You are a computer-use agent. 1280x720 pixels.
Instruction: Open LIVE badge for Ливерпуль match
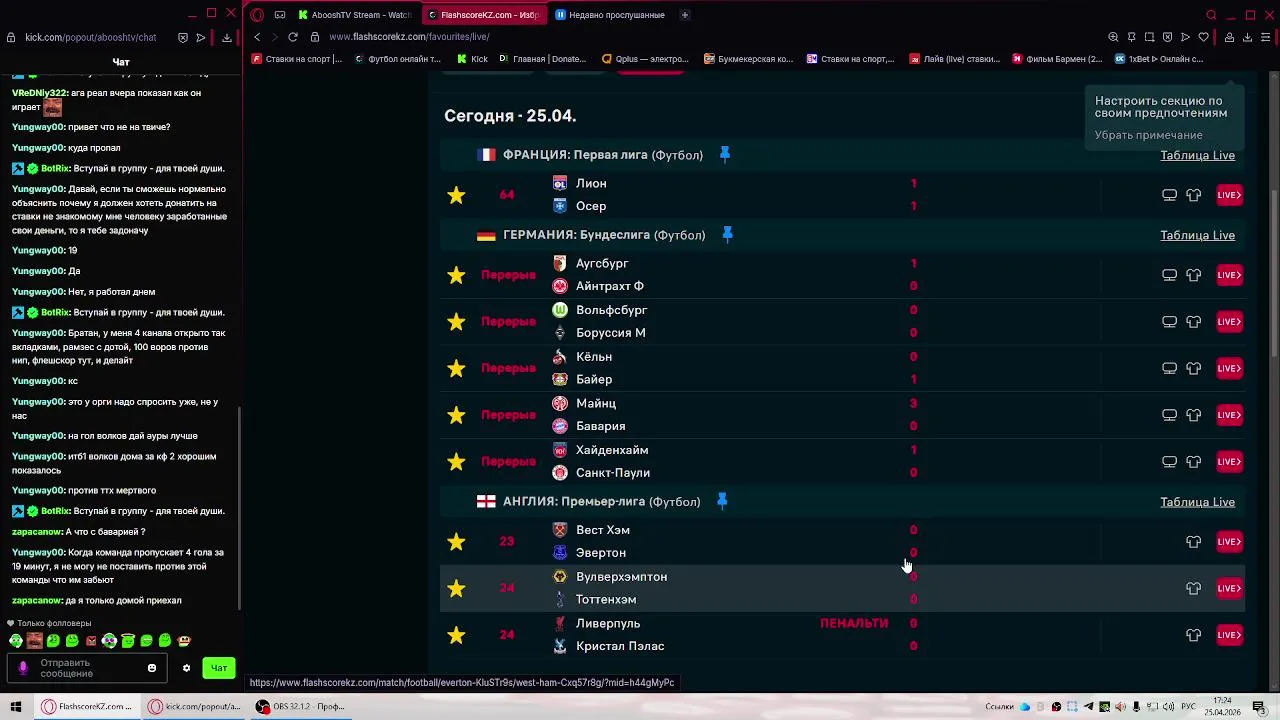[x=1229, y=635]
